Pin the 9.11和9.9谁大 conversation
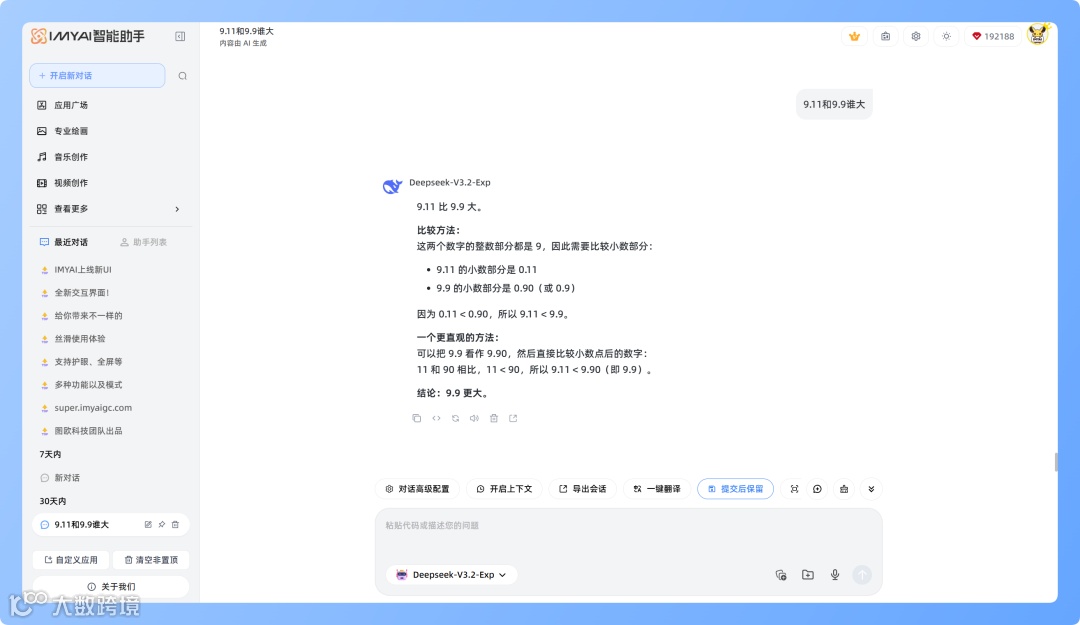This screenshot has width=1080, height=625. coord(162,524)
